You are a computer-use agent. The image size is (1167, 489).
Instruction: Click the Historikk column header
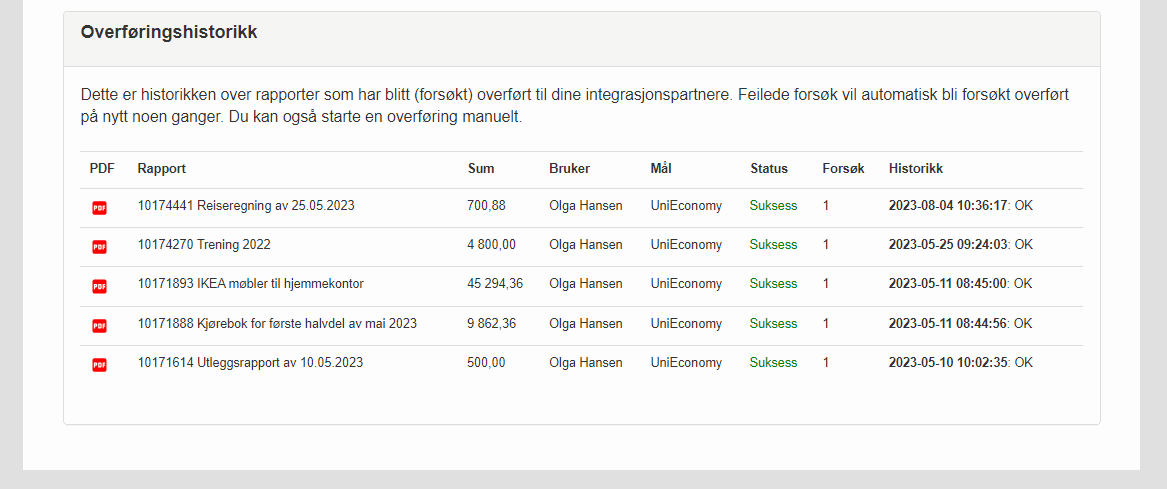coord(916,169)
